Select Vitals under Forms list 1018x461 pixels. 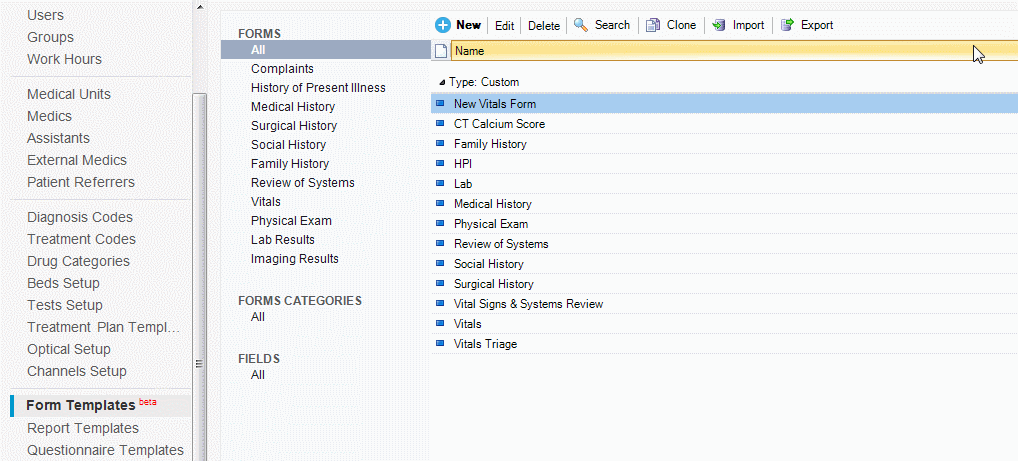266,202
